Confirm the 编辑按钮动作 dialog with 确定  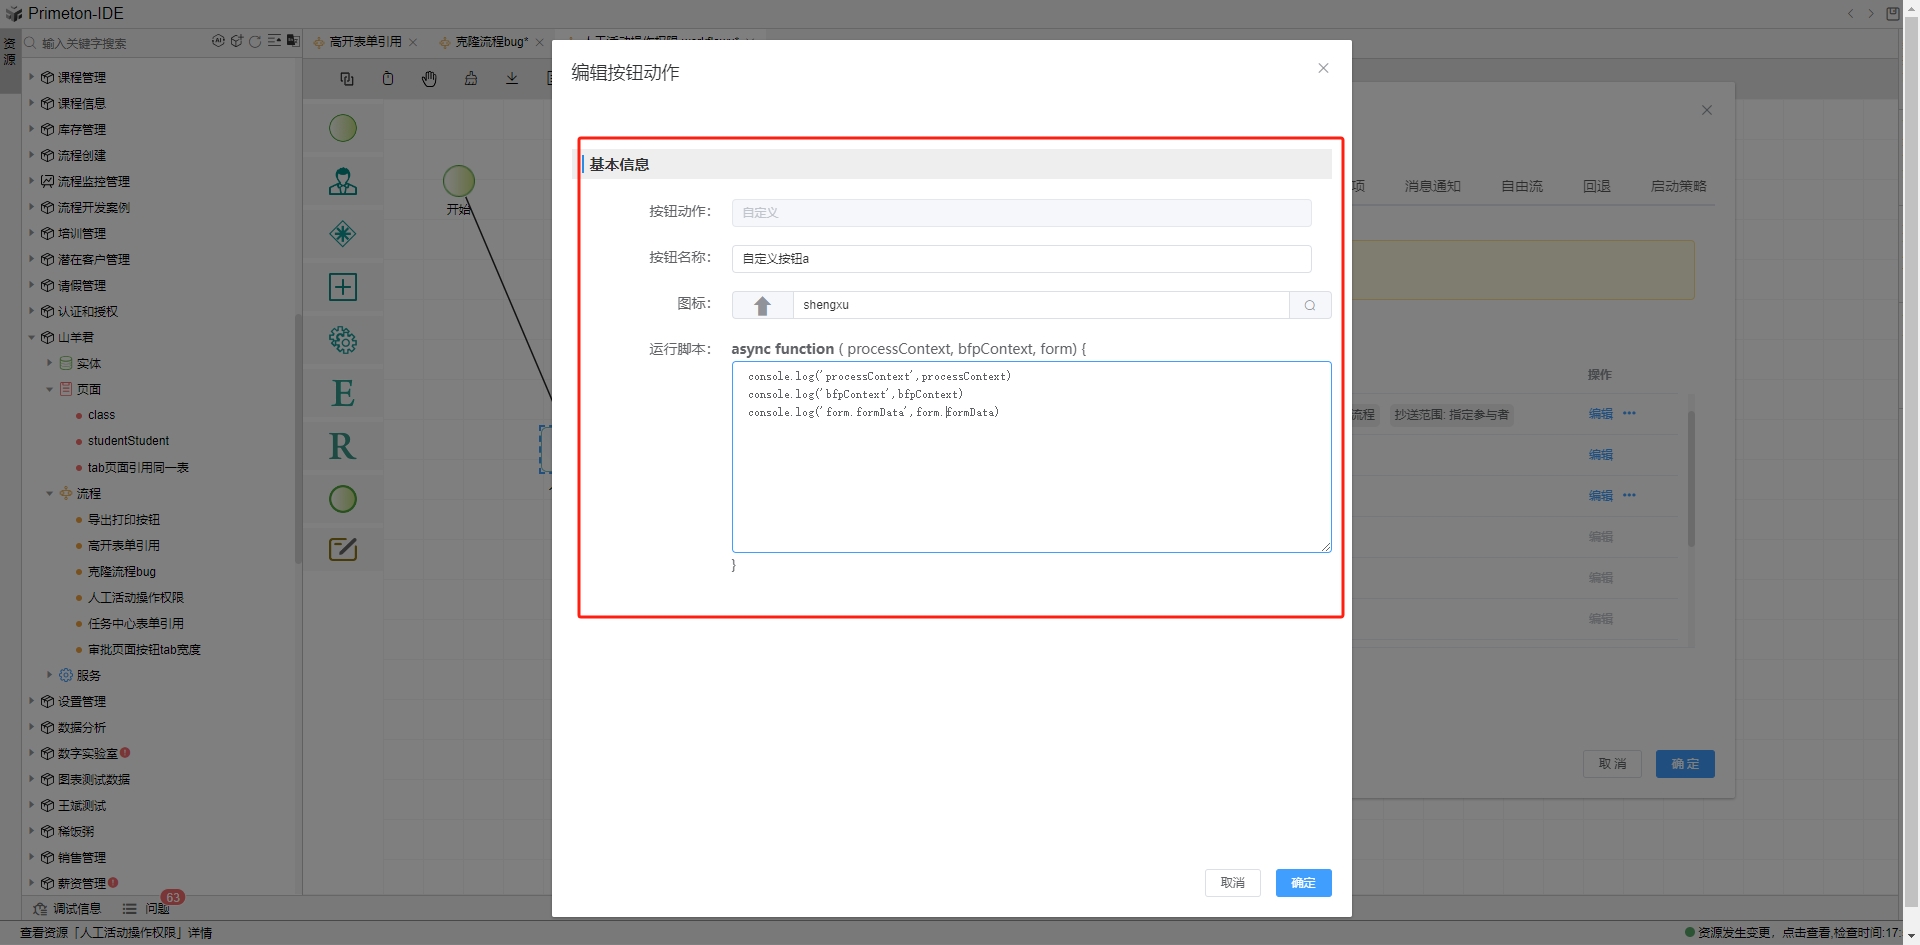point(1302,883)
